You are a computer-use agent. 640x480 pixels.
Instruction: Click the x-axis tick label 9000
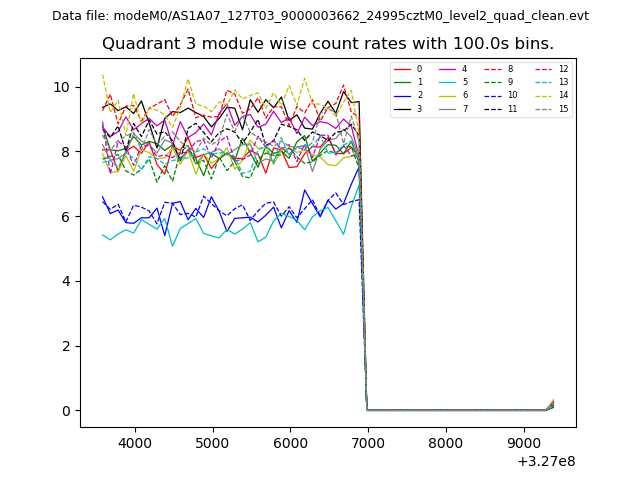[x=523, y=441]
